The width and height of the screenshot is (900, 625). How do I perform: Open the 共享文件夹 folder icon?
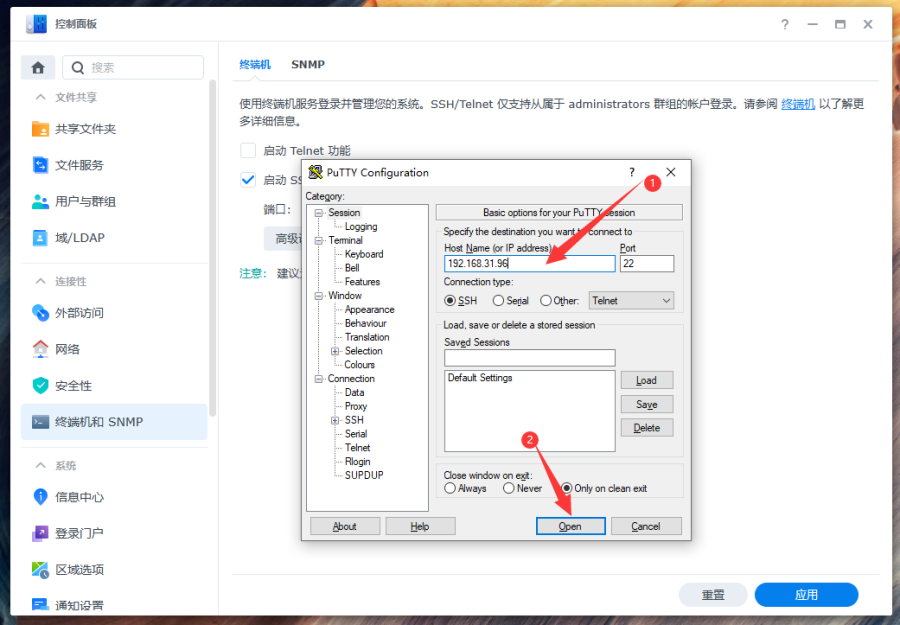pos(40,129)
